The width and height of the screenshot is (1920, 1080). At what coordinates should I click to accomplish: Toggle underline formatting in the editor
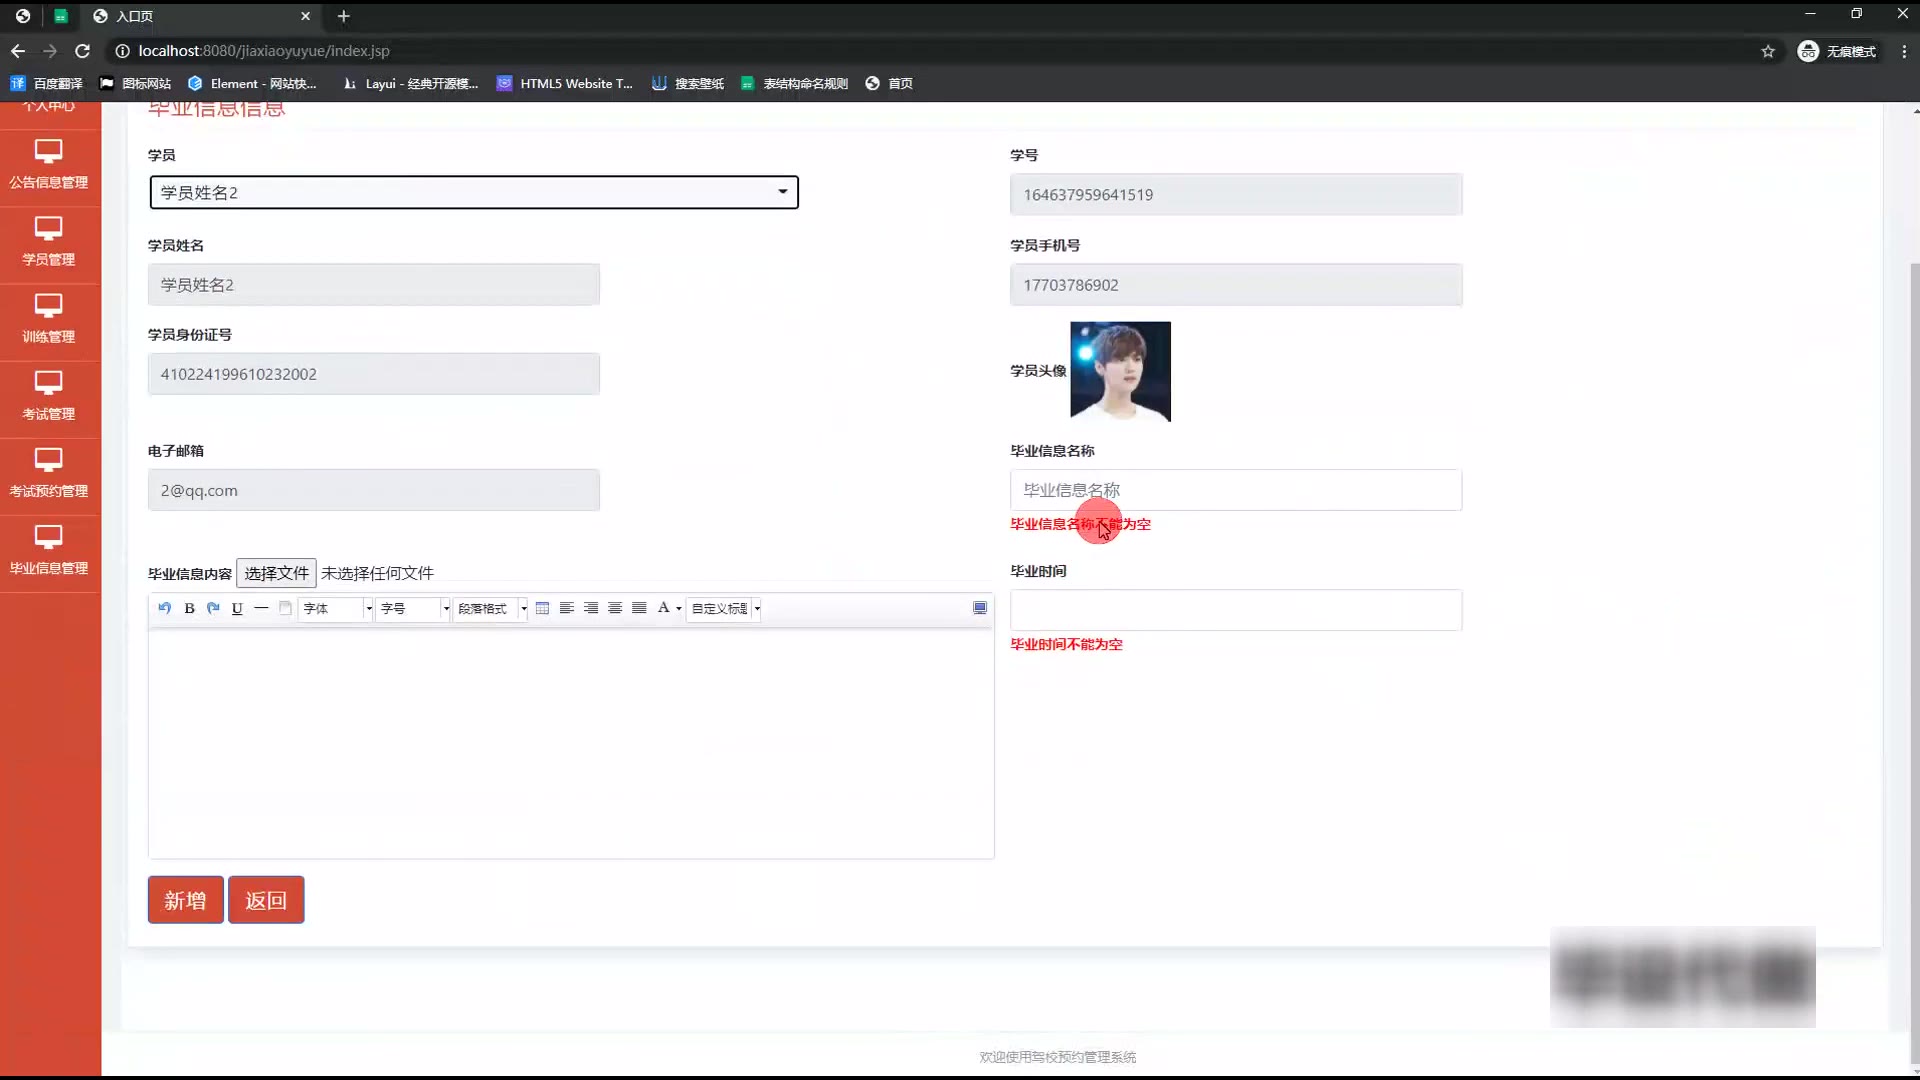[237, 608]
